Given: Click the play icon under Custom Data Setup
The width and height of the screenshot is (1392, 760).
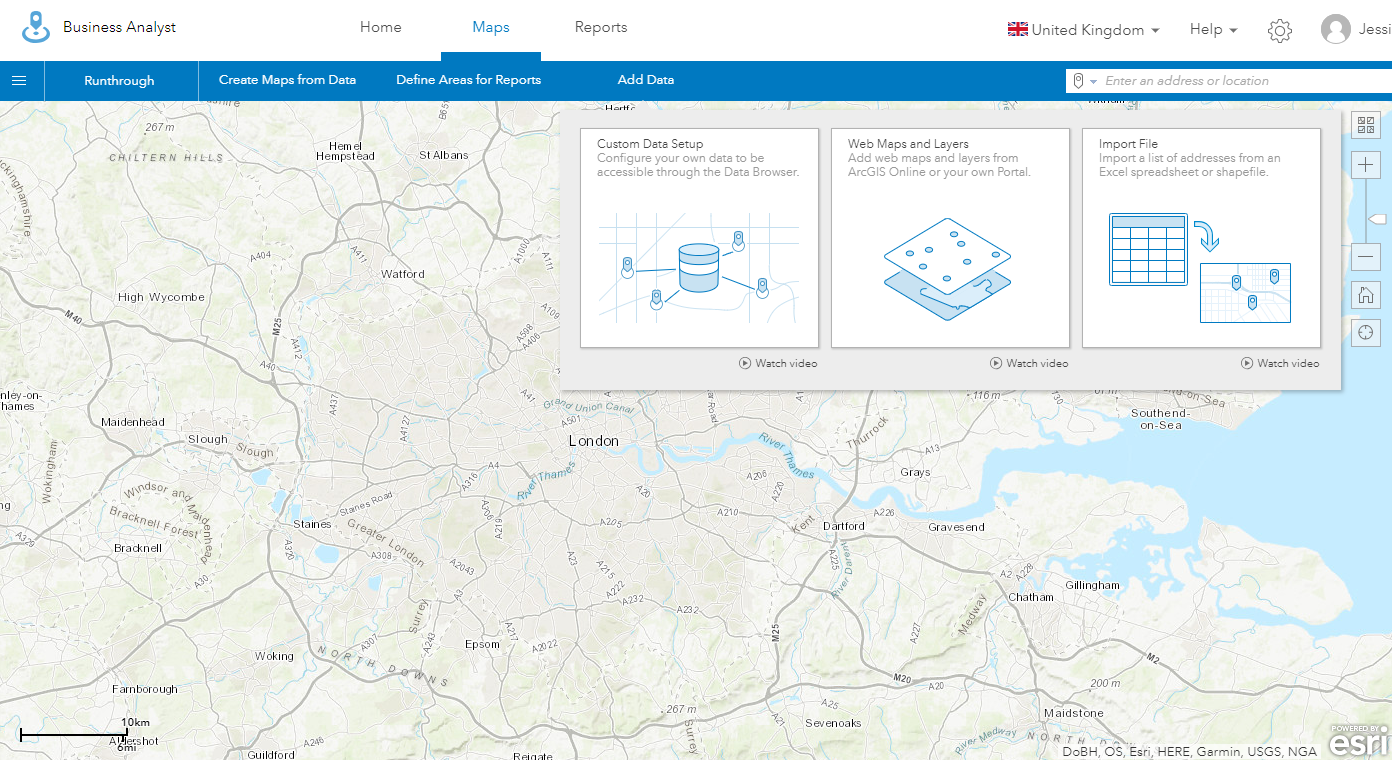Looking at the screenshot, I should click(x=745, y=363).
